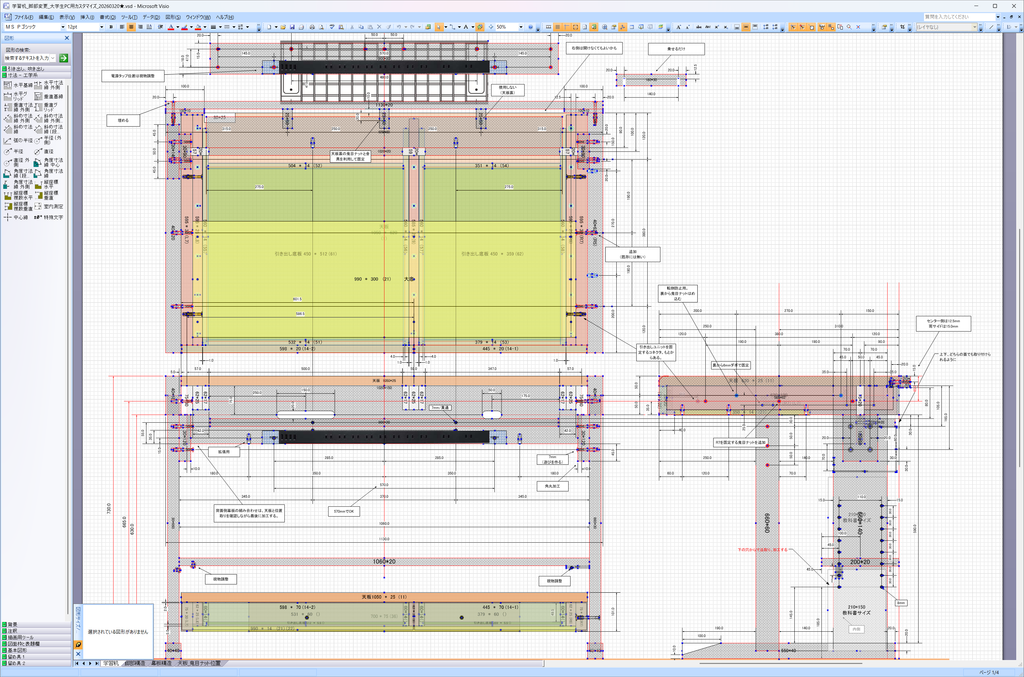This screenshot has width=1024, height=677.
Task: Click the blue Help icon beside zoom box
Action: tap(531, 27)
